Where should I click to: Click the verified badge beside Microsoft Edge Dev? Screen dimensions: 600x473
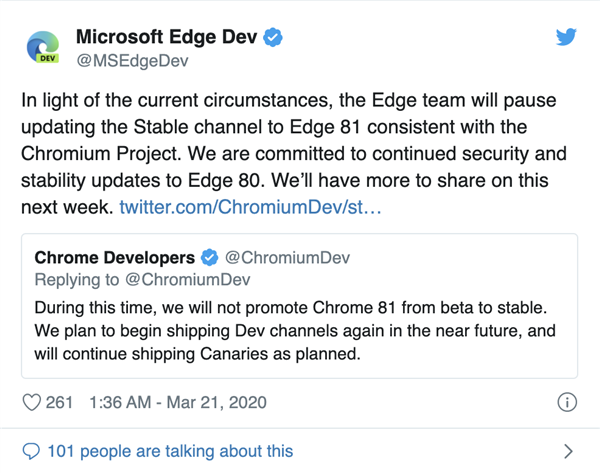pyautogui.click(x=273, y=38)
